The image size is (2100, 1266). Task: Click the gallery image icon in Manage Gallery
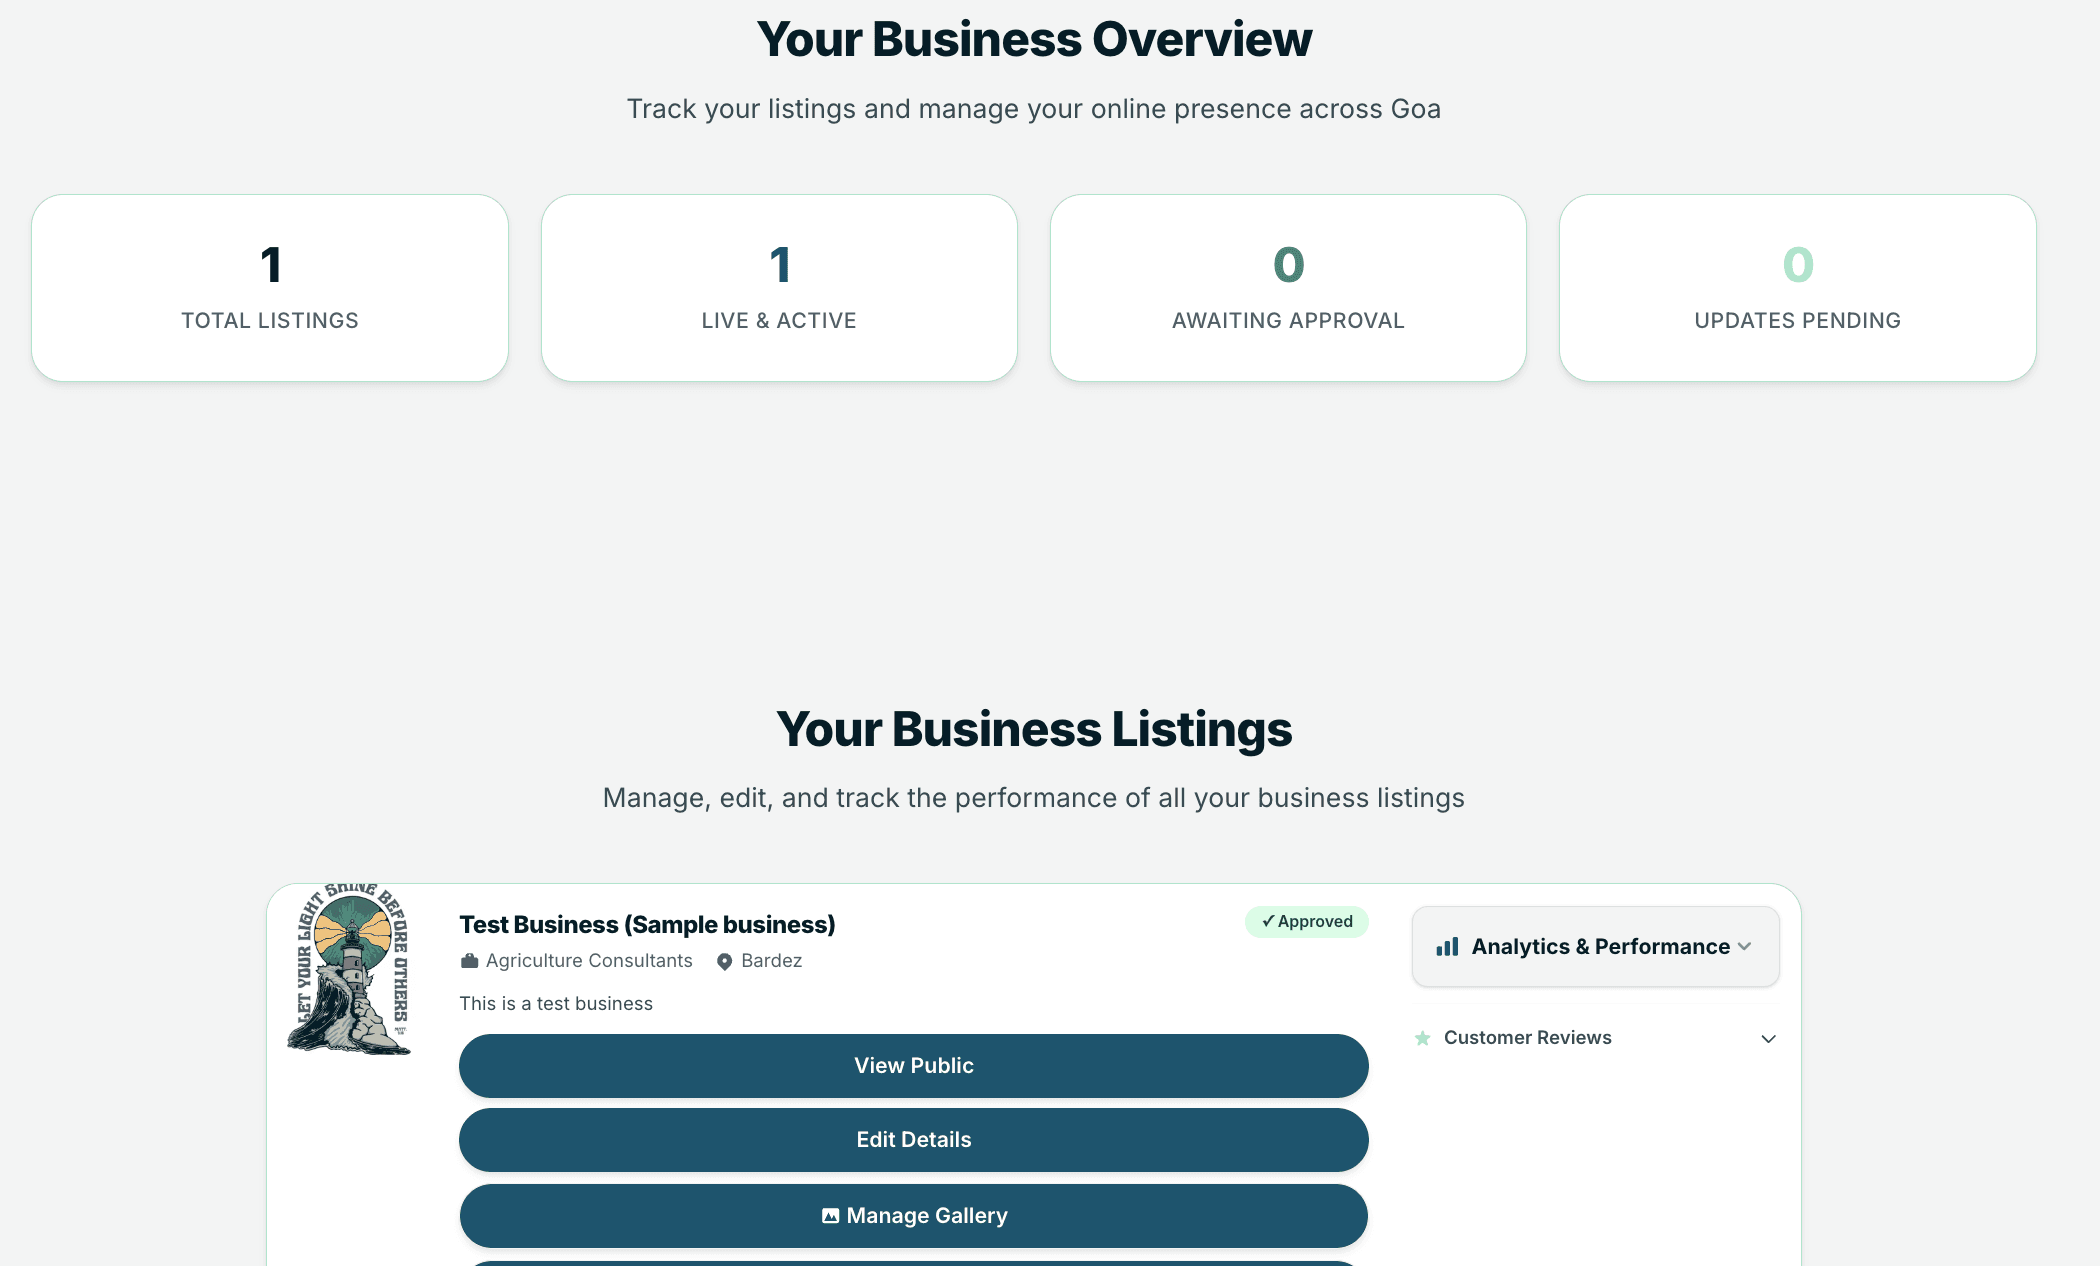click(830, 1216)
